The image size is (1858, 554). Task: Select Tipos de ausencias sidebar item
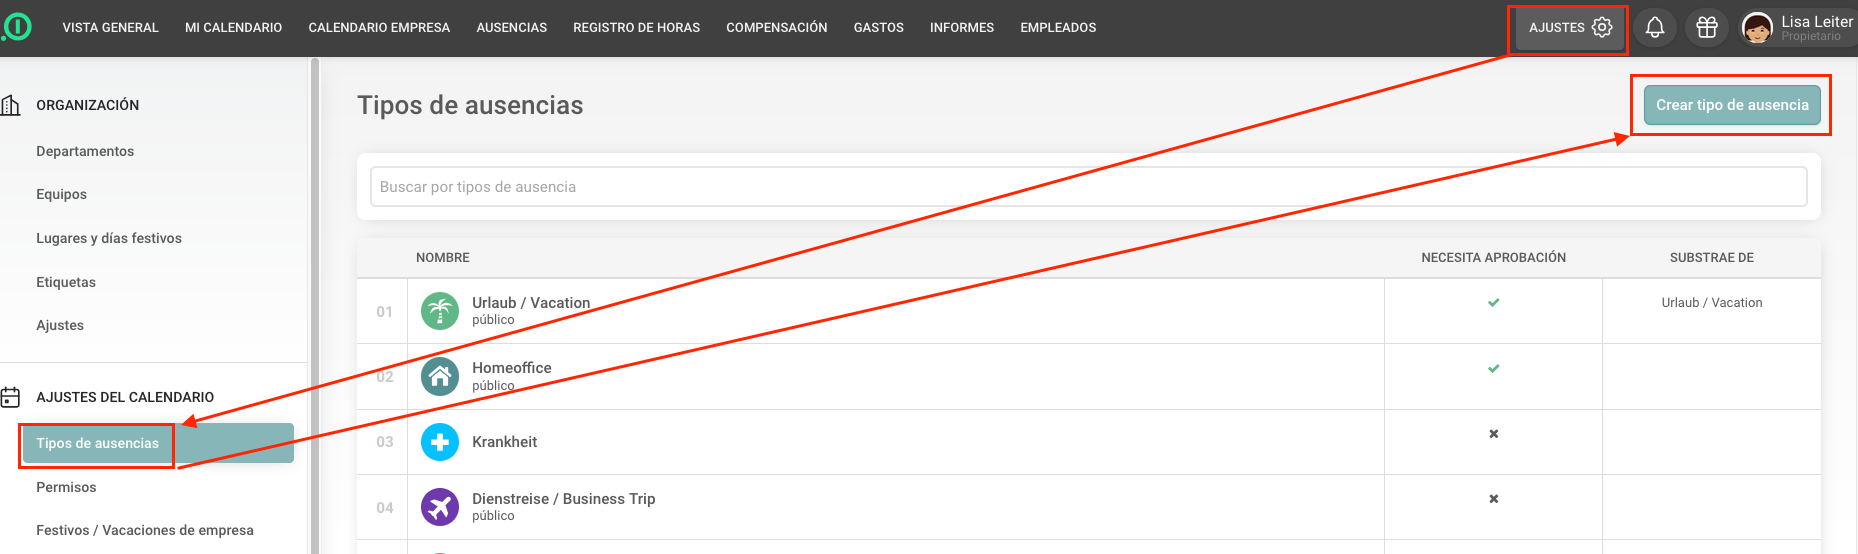tap(158, 443)
